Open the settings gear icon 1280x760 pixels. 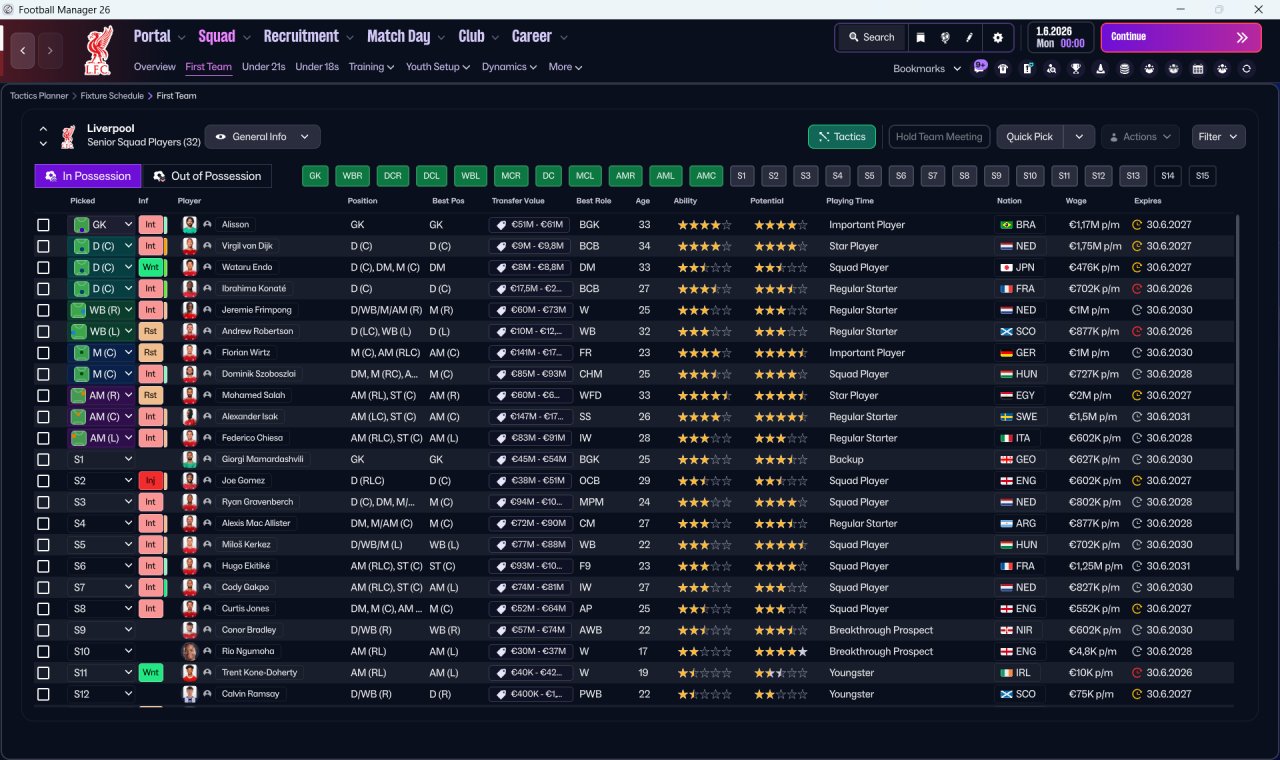click(x=997, y=37)
